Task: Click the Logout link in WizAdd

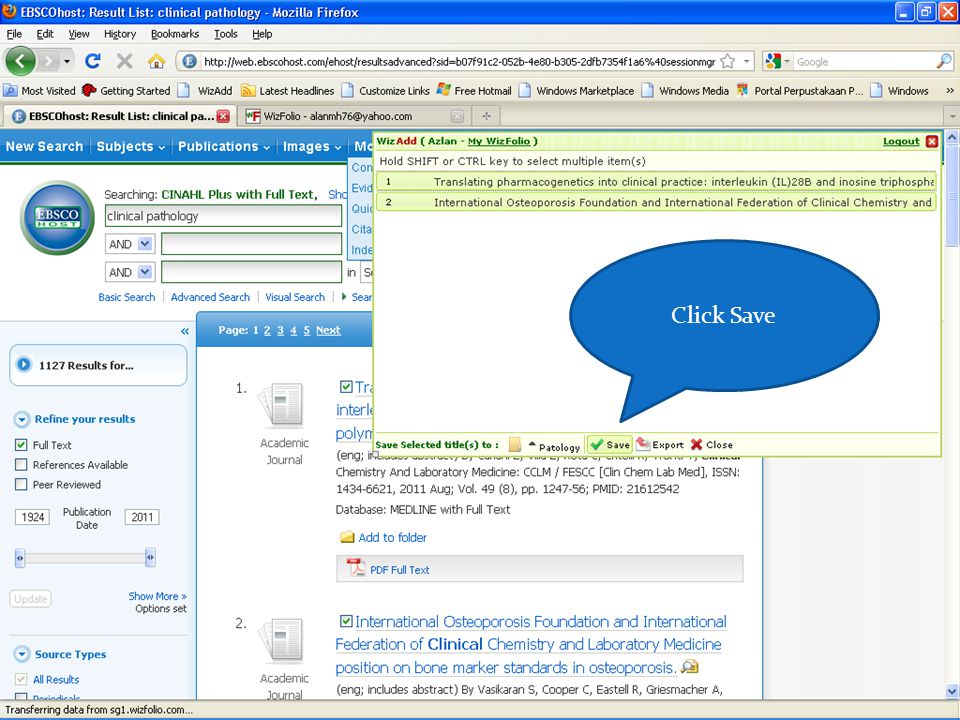Action: 901,141
